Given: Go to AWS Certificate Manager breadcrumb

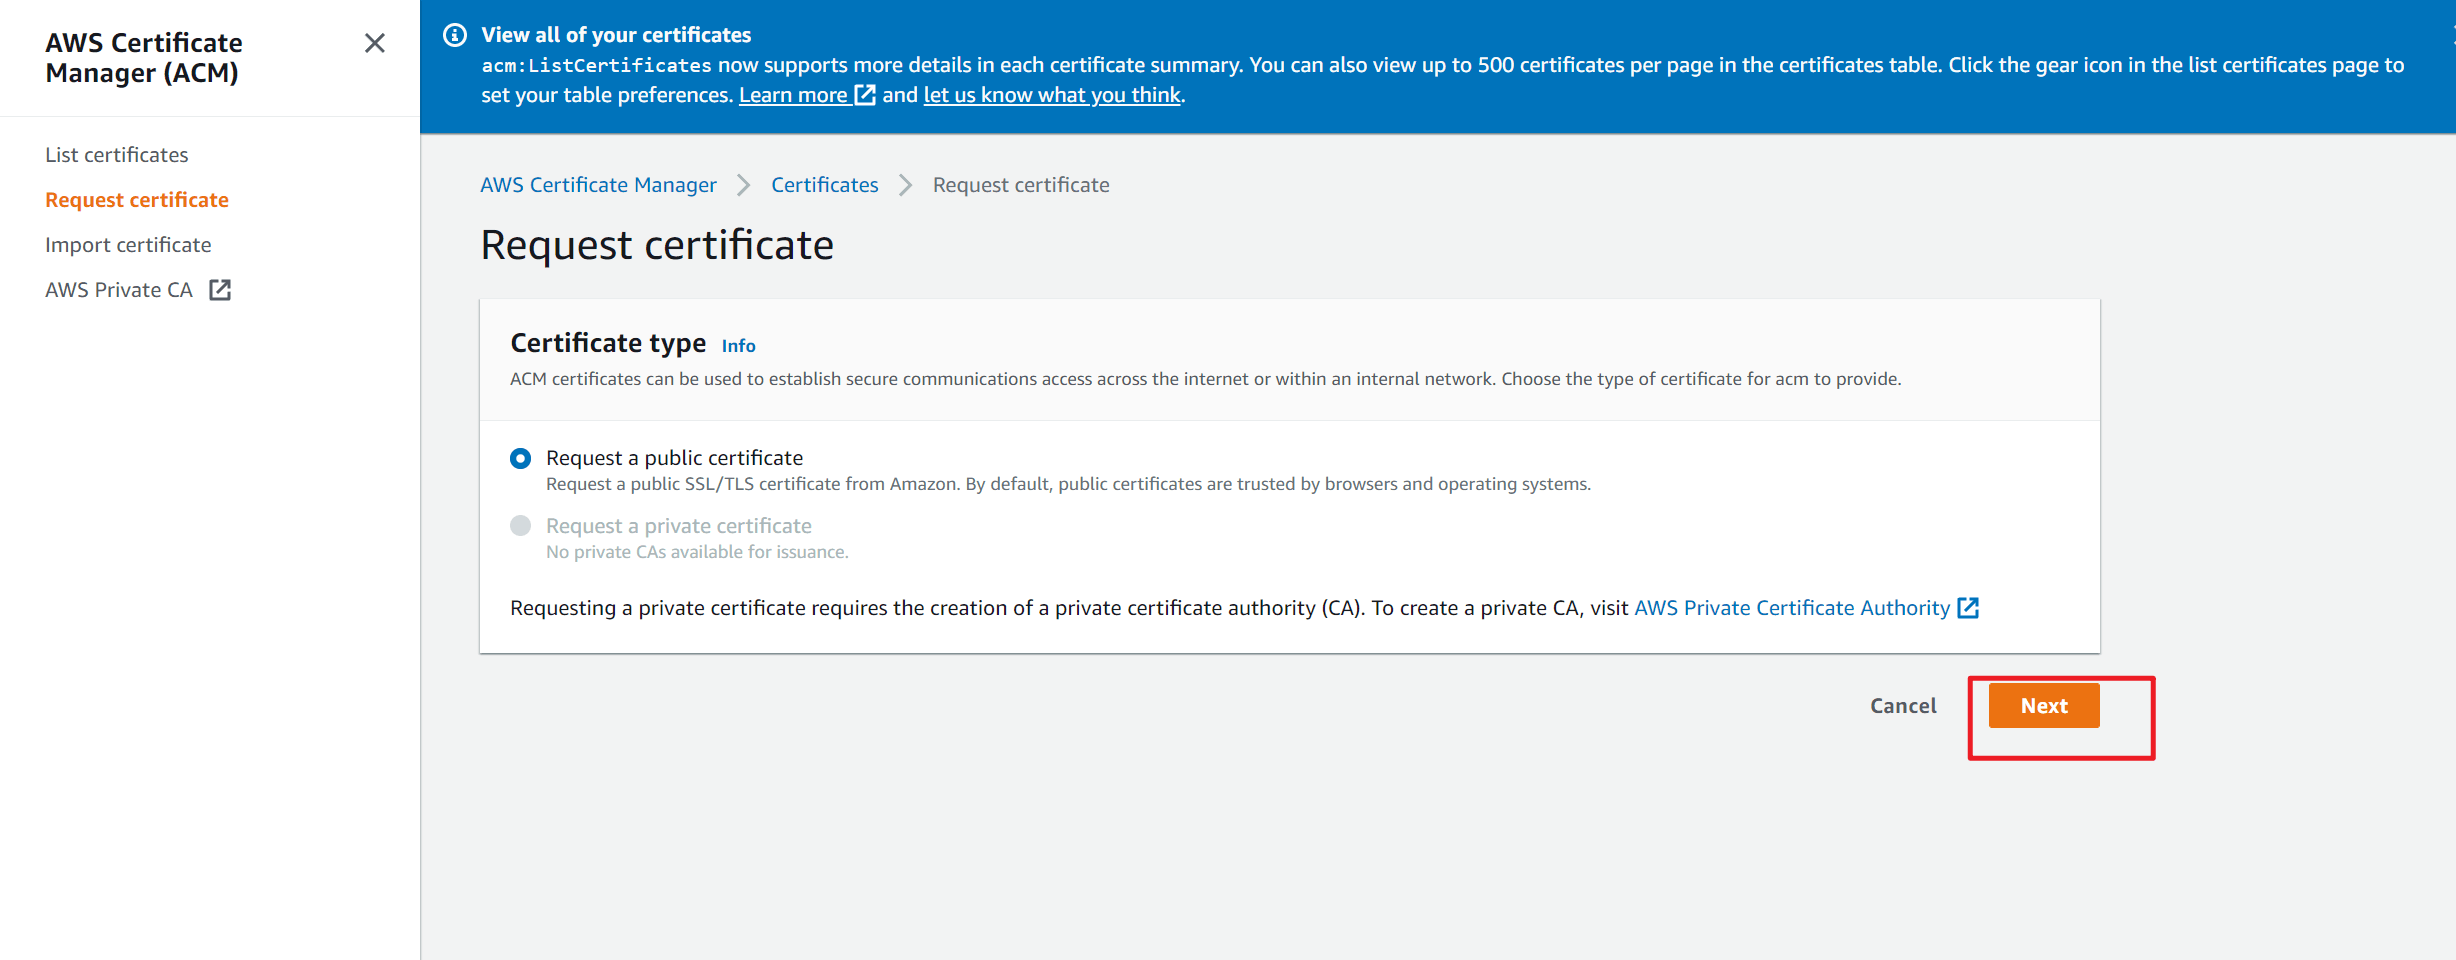Looking at the screenshot, I should point(598,185).
